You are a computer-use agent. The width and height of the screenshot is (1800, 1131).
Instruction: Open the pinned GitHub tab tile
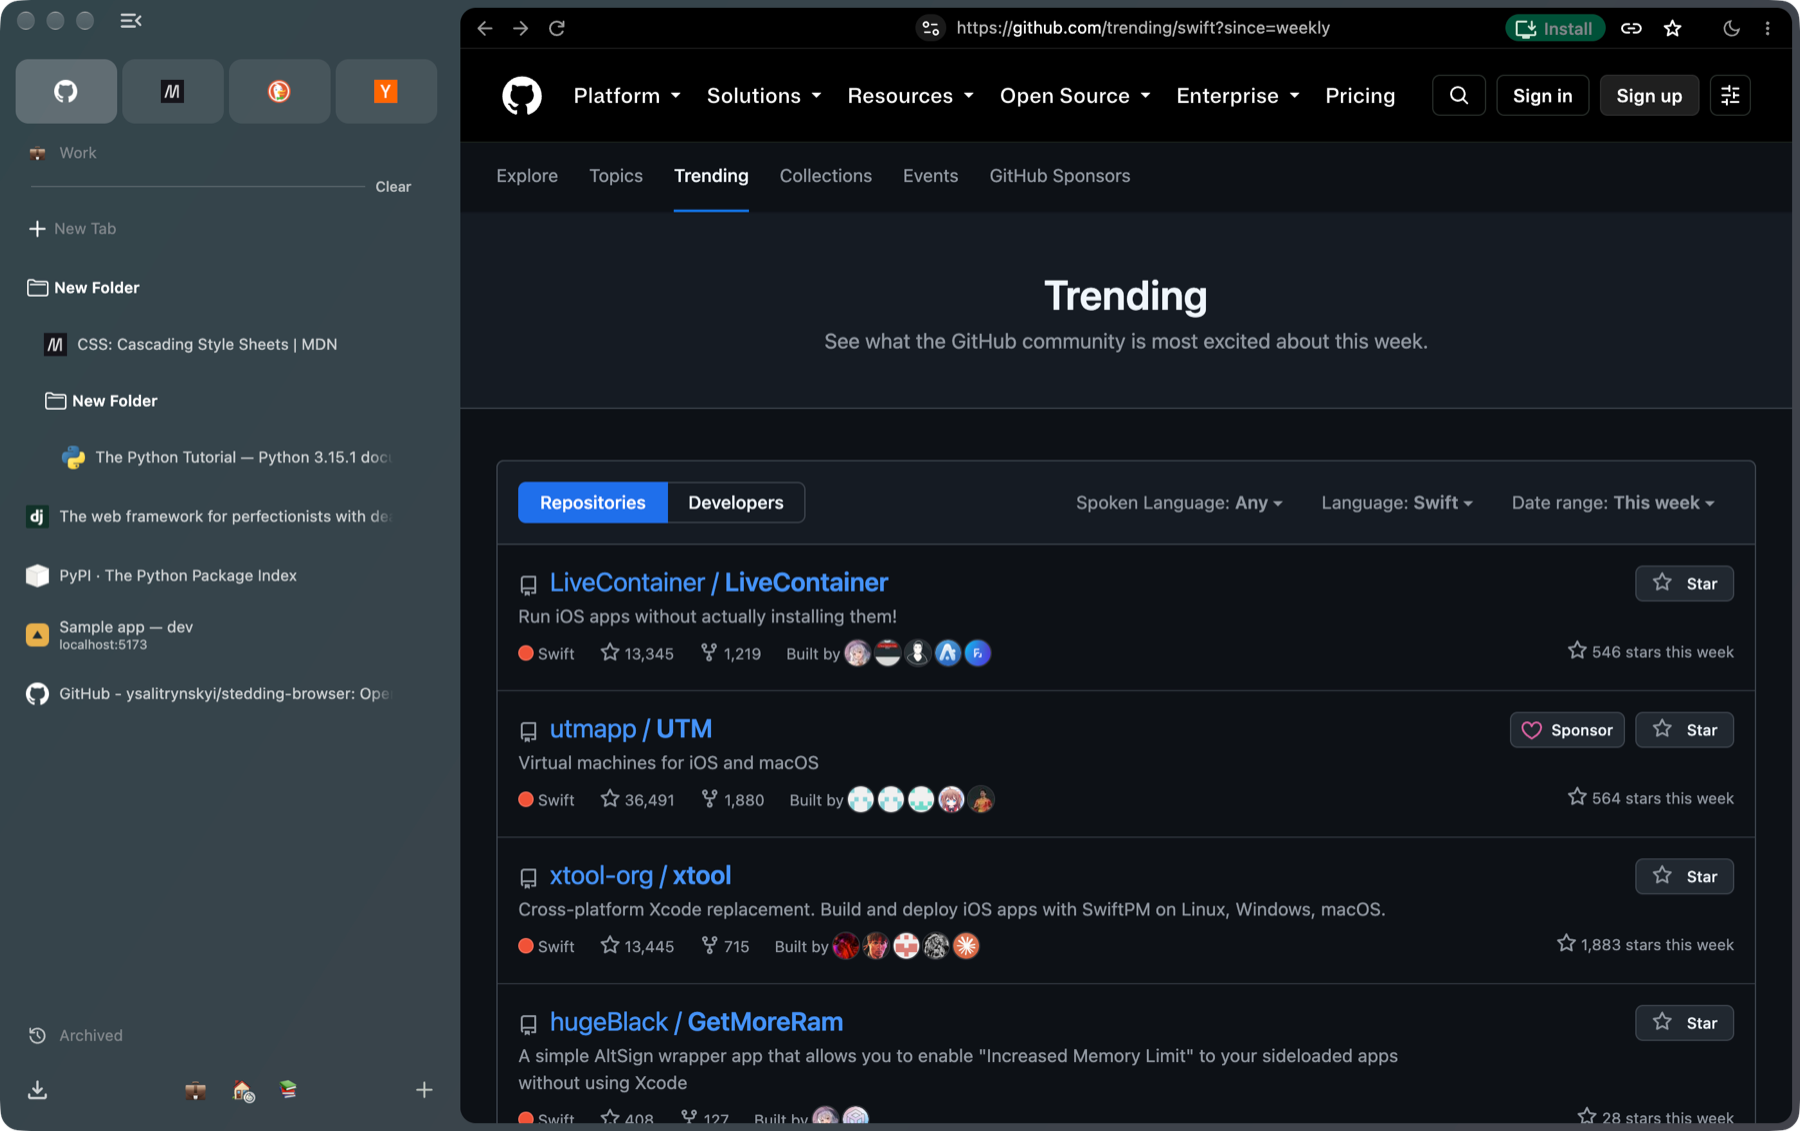[66, 91]
